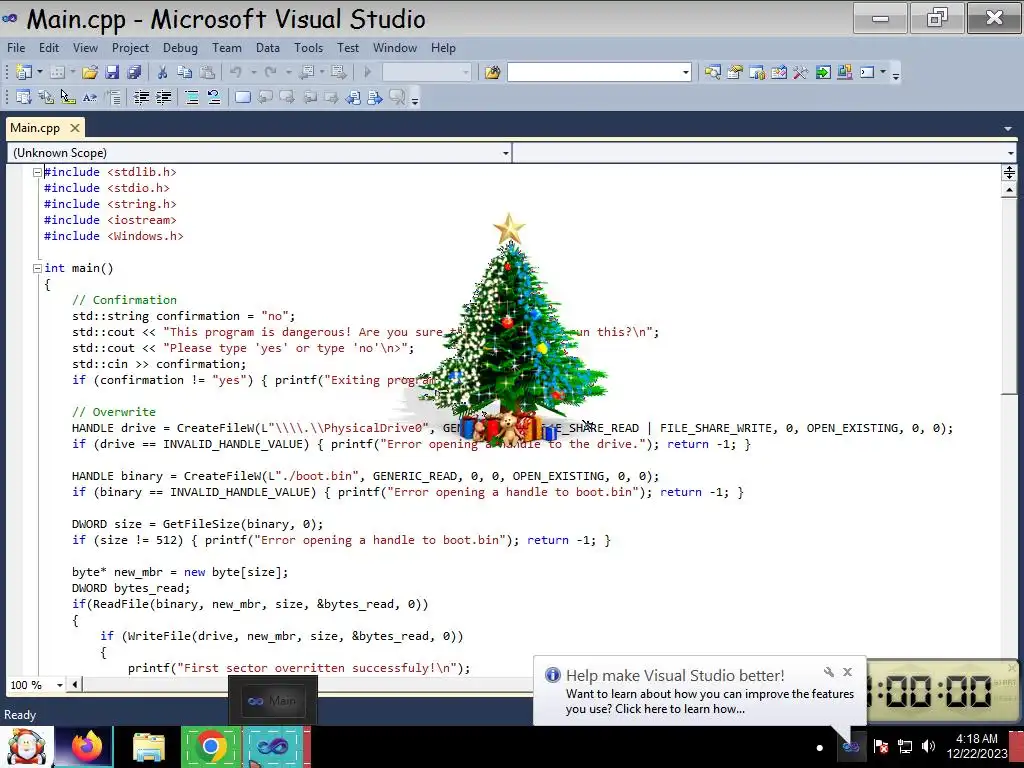Click the Open File folder icon
Viewport: 1024px width, 768px height.
(90, 72)
